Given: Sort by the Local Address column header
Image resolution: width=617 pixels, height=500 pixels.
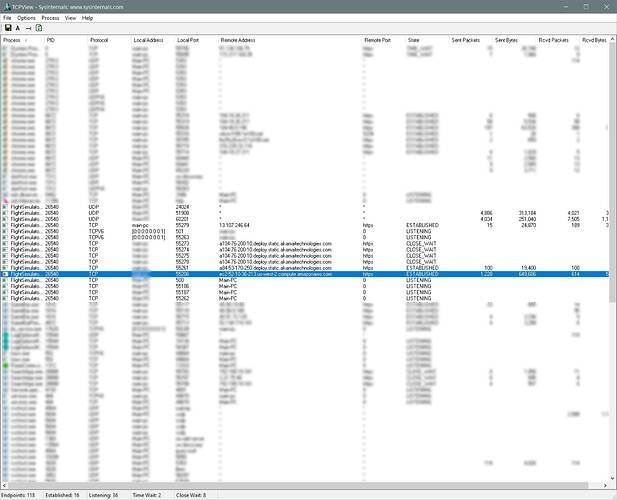Looking at the screenshot, I should (x=153, y=40).
